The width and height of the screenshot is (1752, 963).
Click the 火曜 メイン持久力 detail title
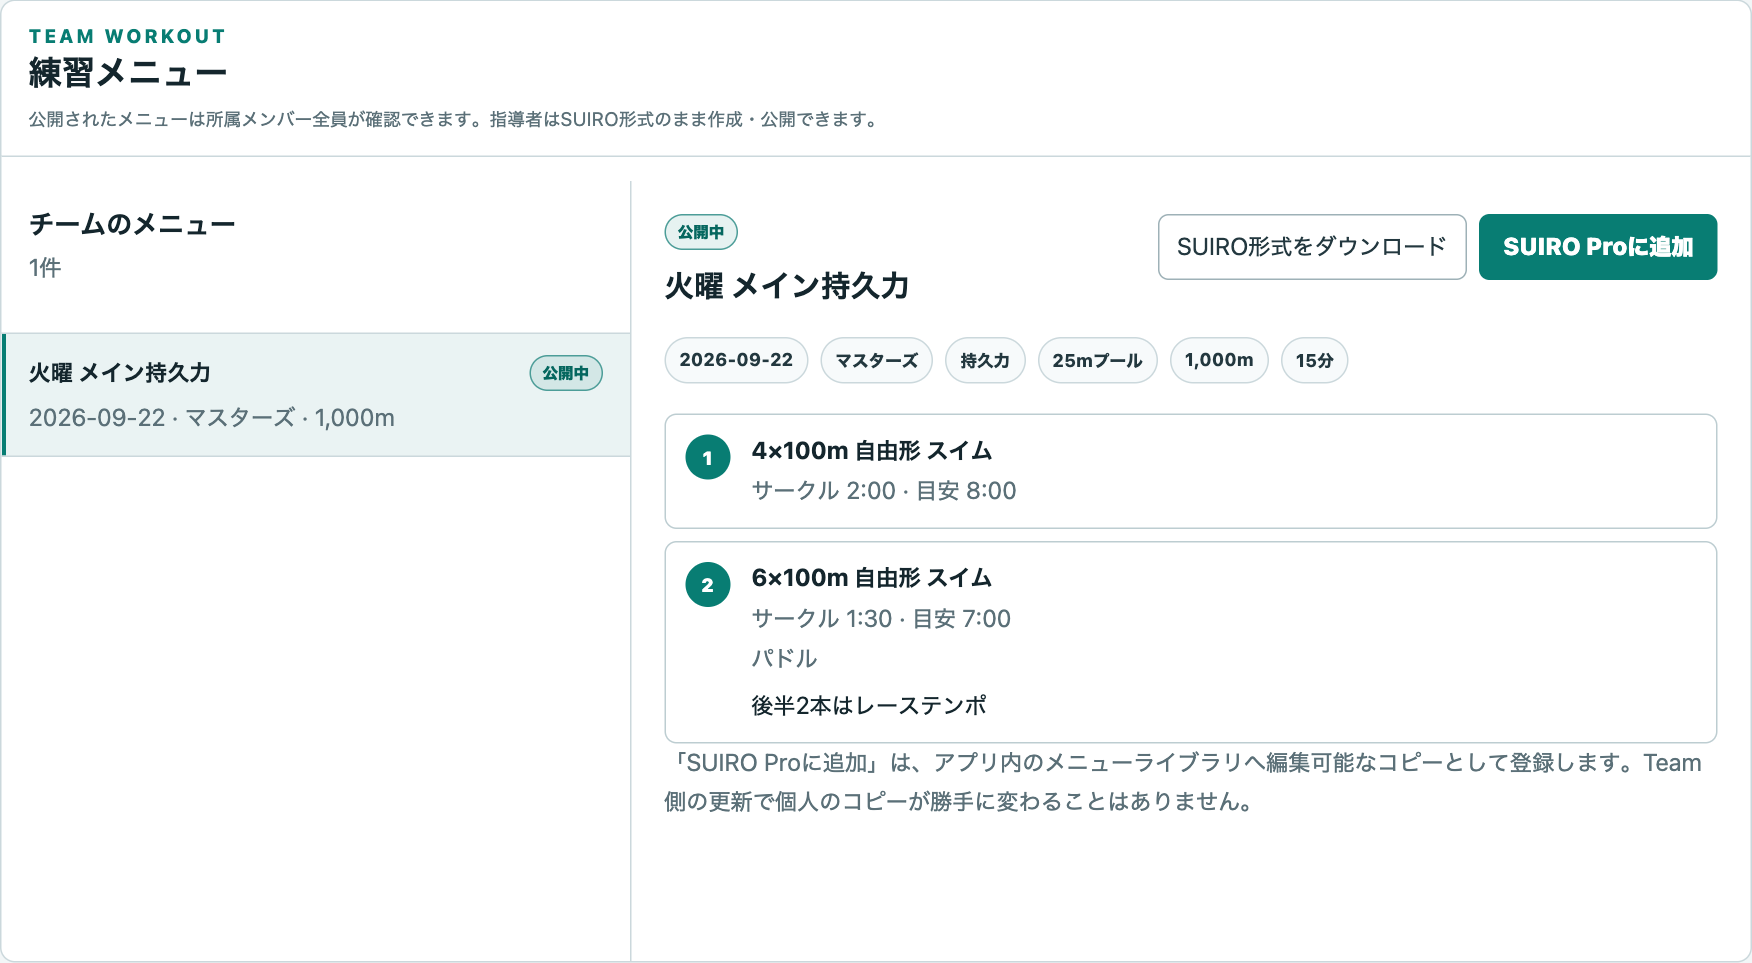point(787,286)
